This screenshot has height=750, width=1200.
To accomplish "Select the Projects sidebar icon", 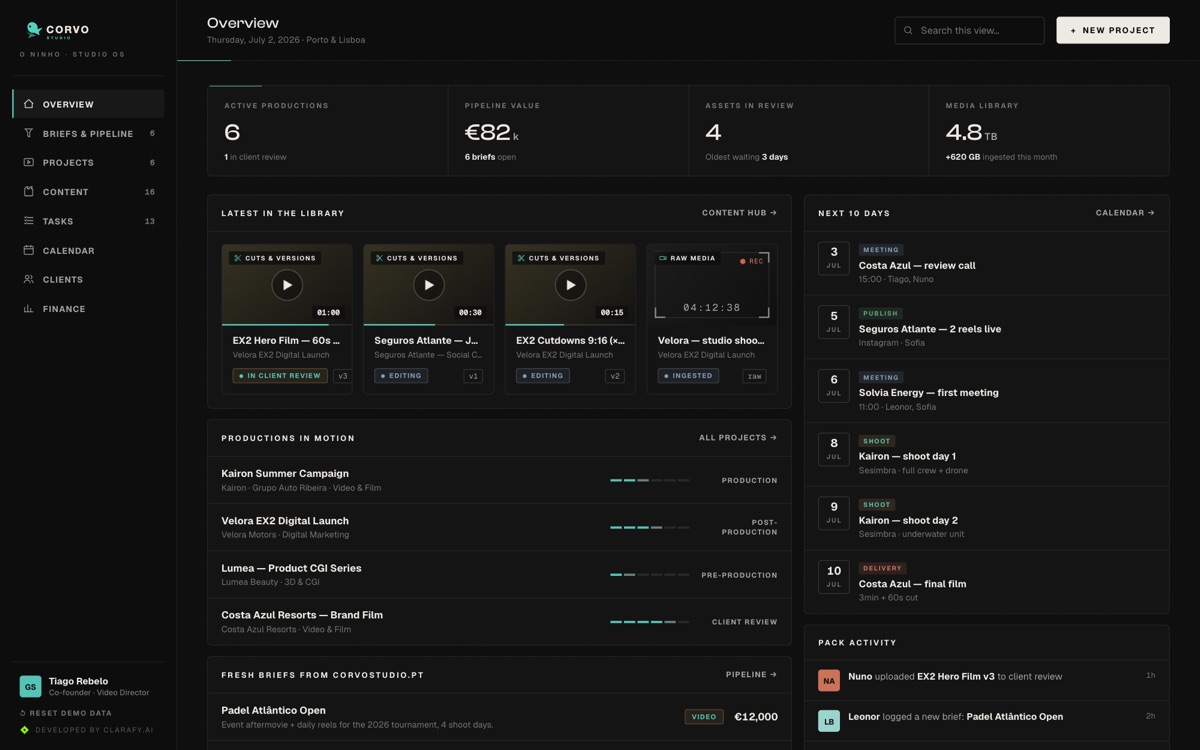I will click(28, 162).
